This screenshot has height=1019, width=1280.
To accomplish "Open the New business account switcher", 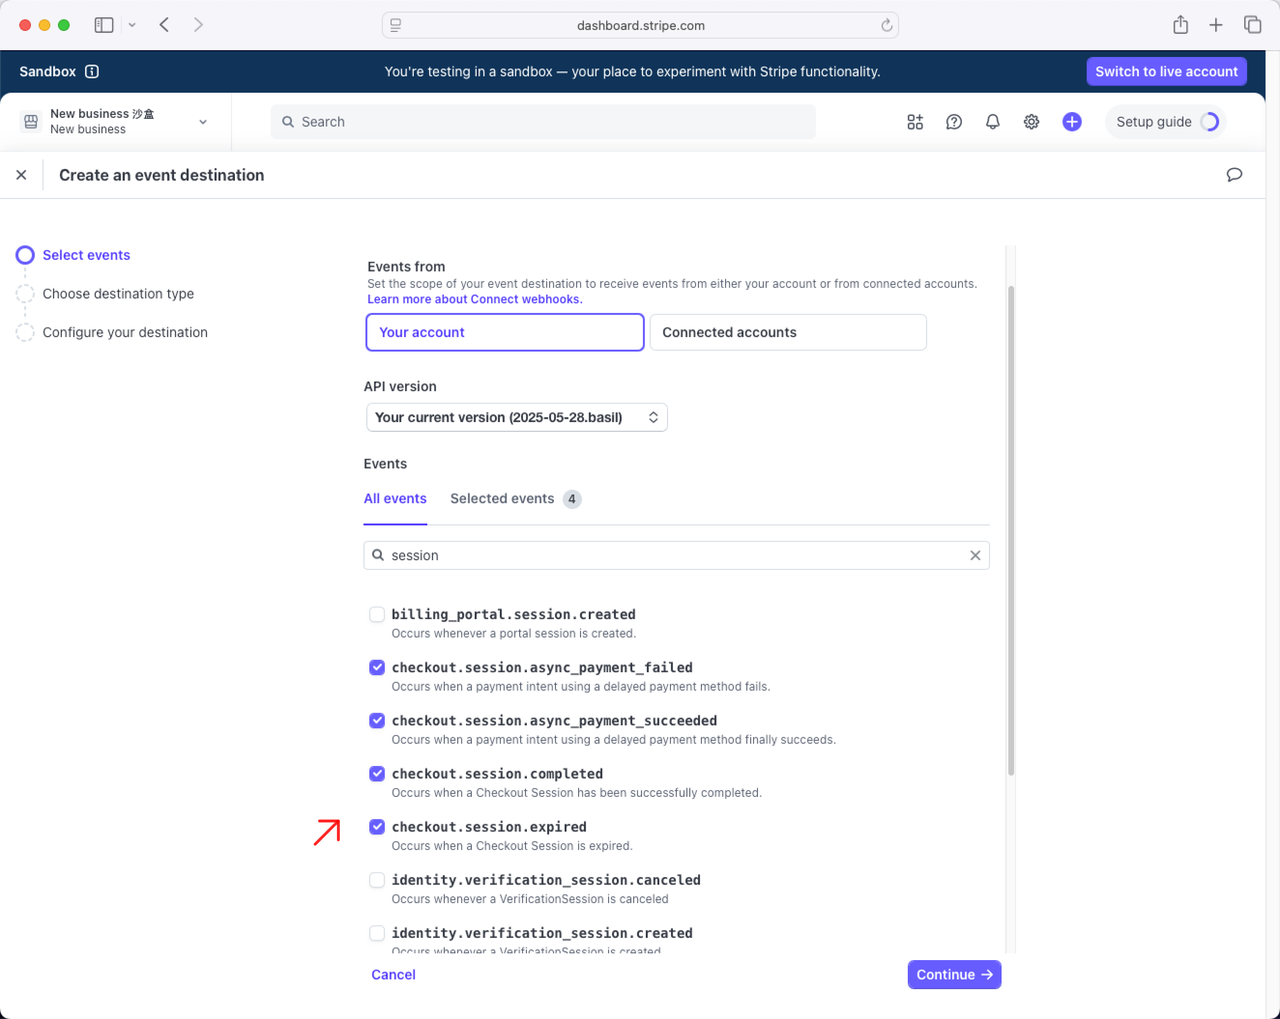I will point(116,121).
